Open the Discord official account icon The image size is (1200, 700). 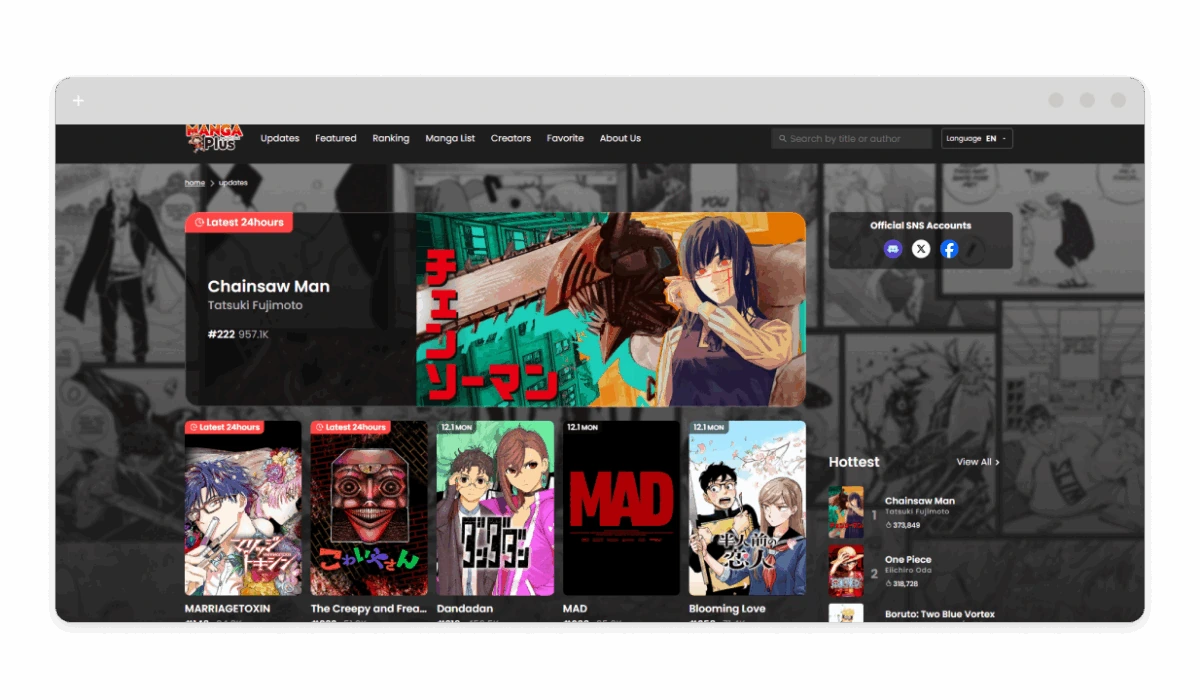click(x=893, y=249)
